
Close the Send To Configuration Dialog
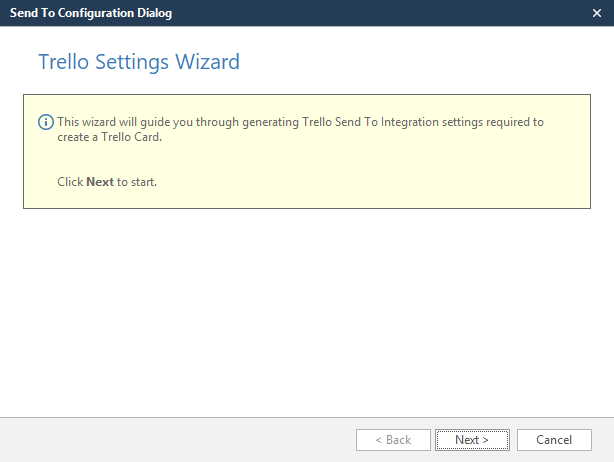(x=596, y=13)
